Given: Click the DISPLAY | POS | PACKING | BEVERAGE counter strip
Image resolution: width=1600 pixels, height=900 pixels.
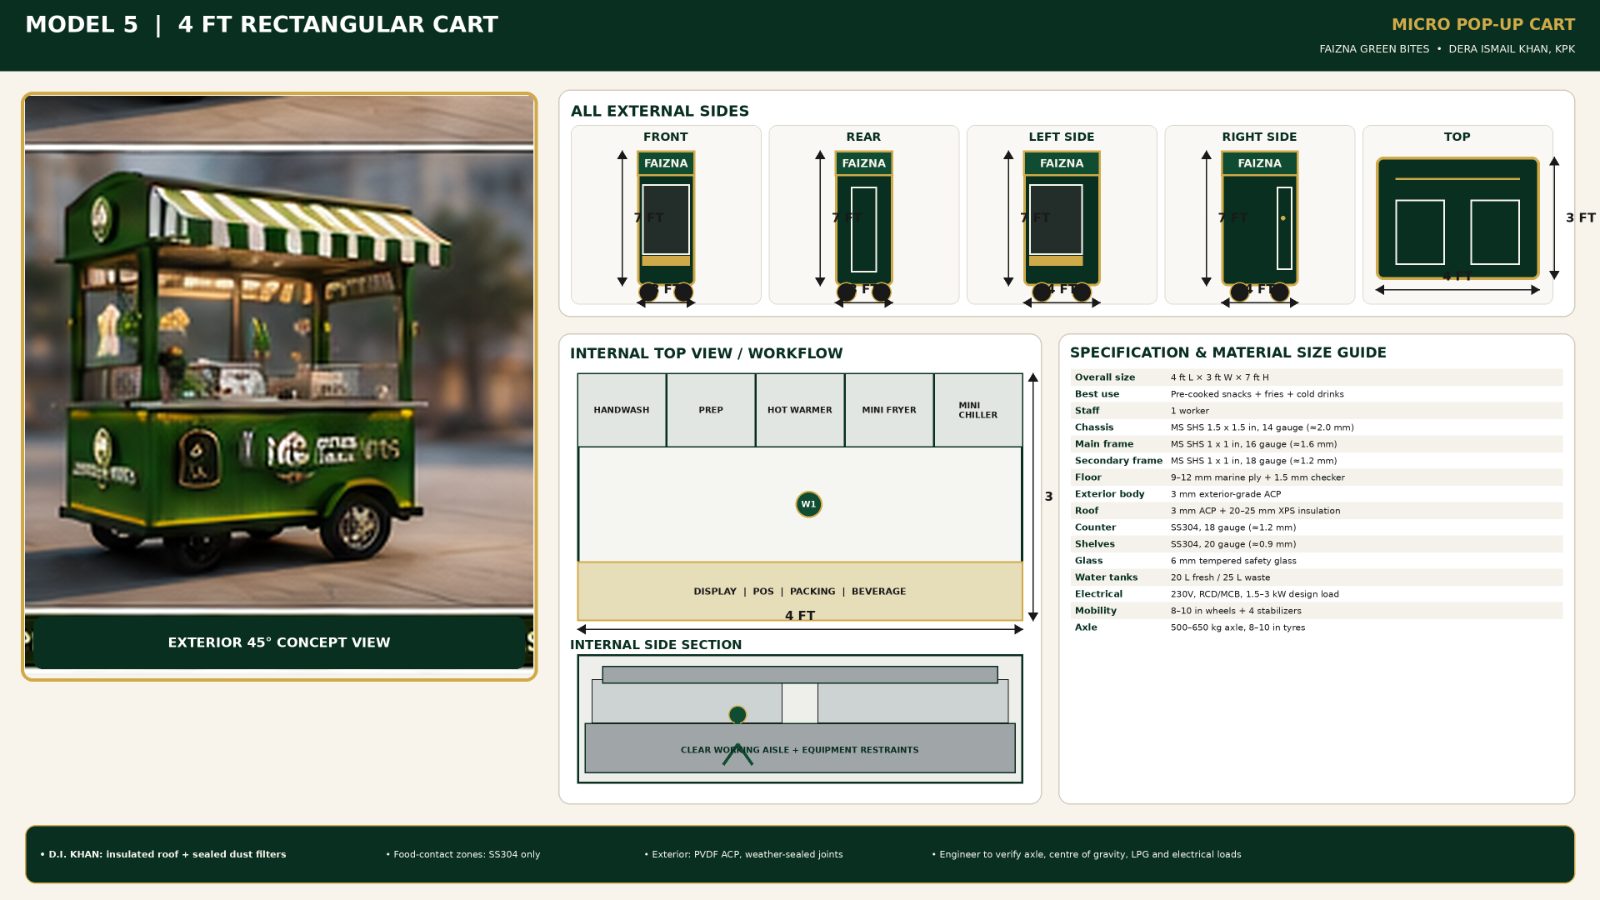Looking at the screenshot, I should pos(800,591).
